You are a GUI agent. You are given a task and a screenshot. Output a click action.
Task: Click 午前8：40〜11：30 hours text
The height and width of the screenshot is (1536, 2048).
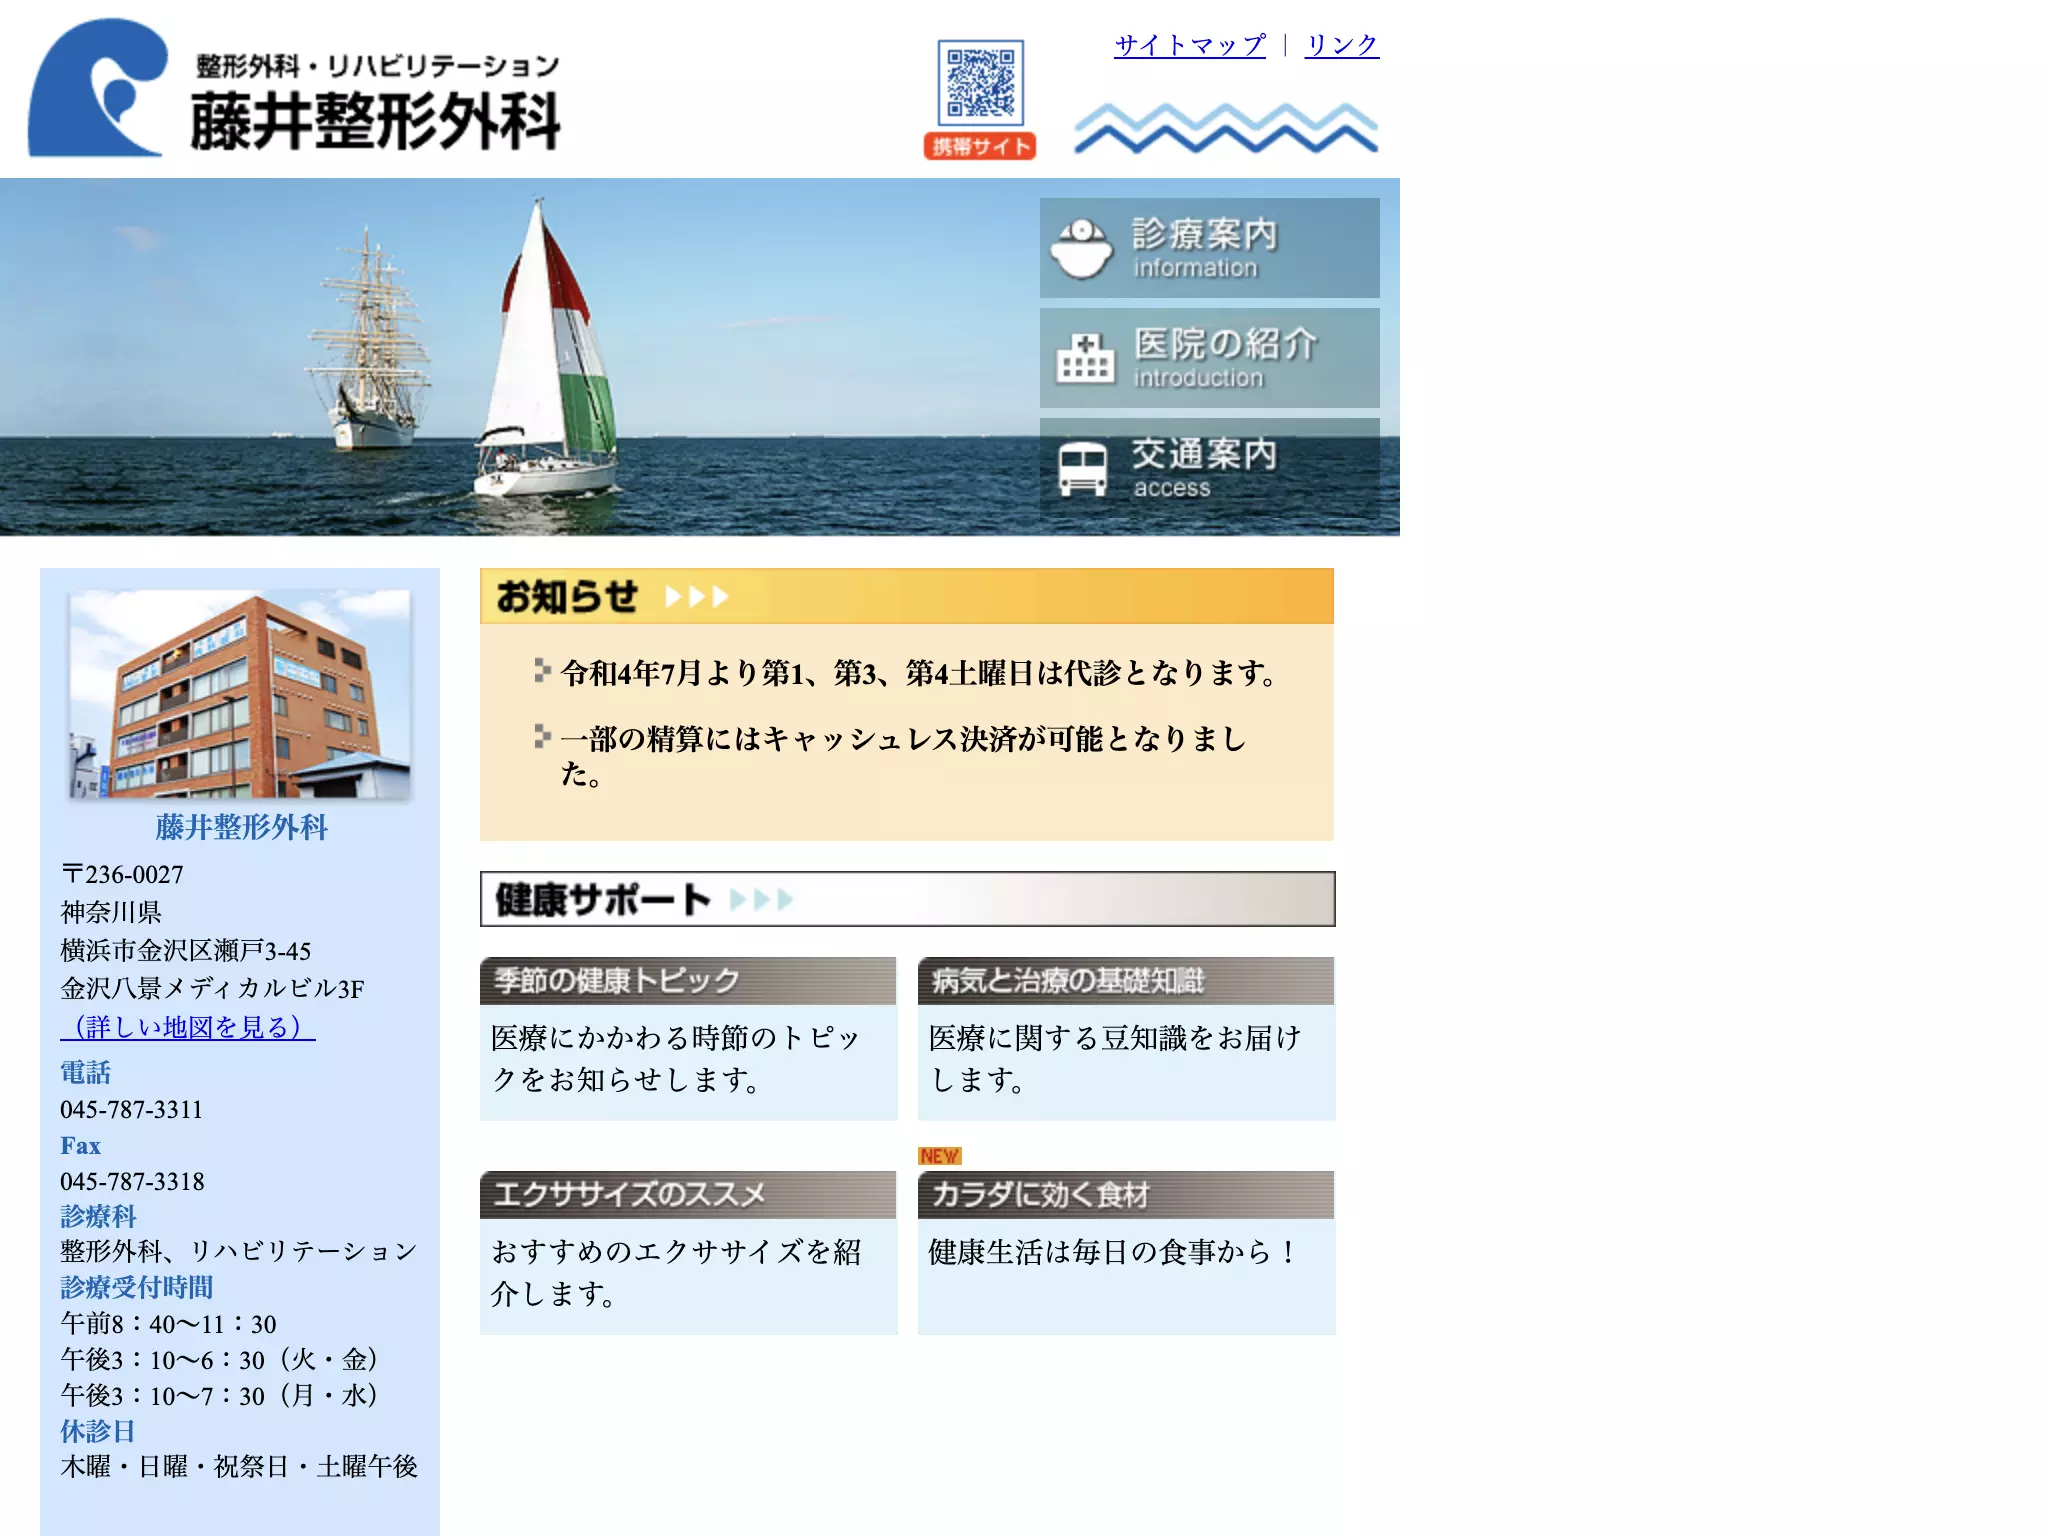(x=168, y=1324)
